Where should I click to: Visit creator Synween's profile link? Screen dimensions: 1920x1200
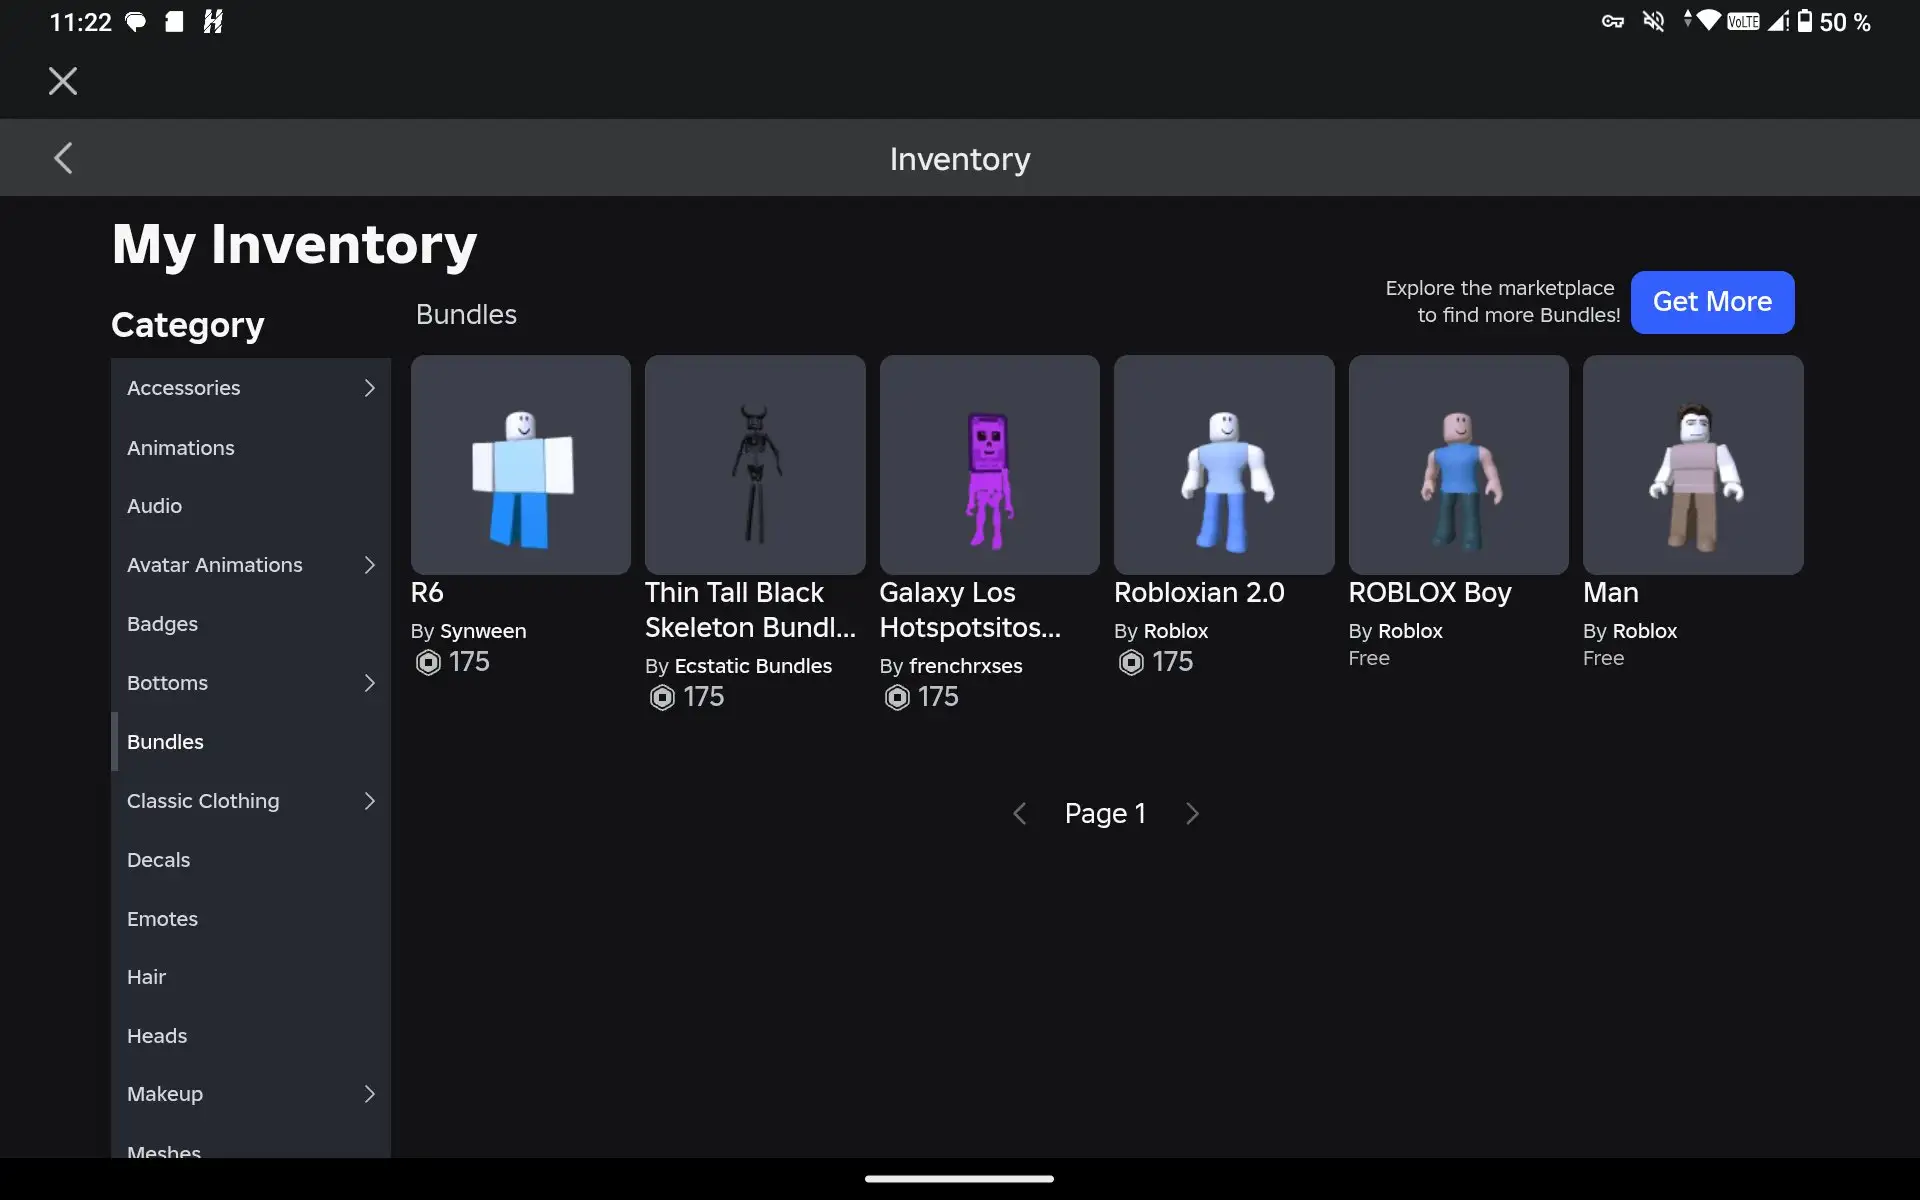[x=483, y=631]
